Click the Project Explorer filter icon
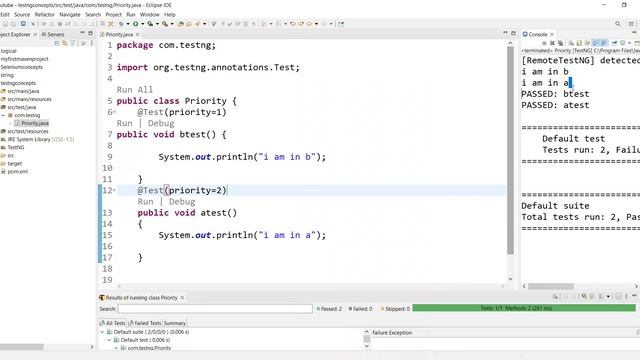The image size is (640, 360). pos(73,43)
